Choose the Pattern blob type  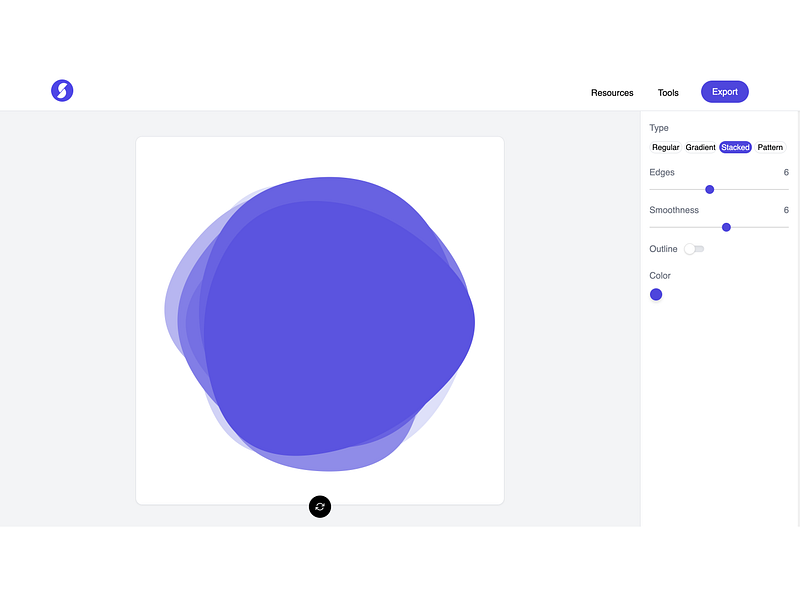pyautogui.click(x=770, y=147)
